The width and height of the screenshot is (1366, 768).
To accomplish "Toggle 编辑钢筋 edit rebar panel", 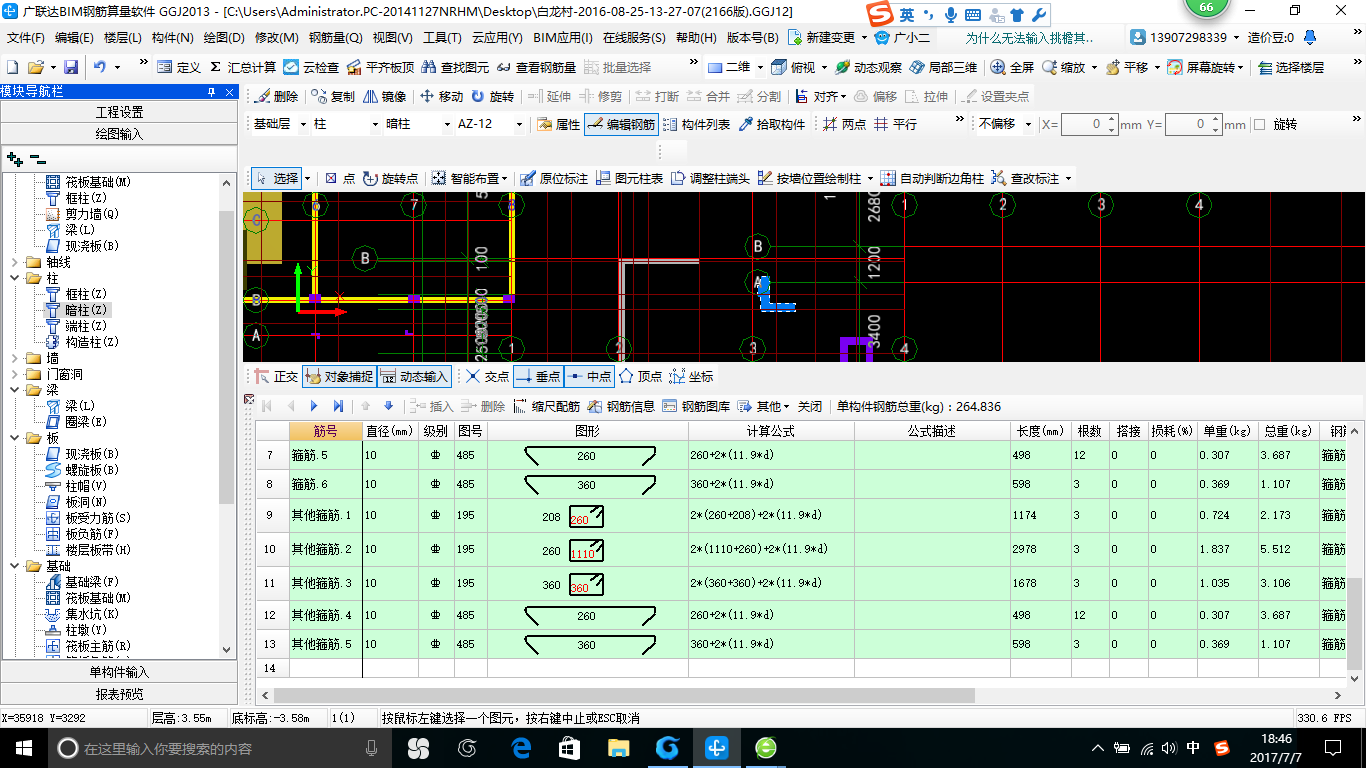I will (x=621, y=124).
